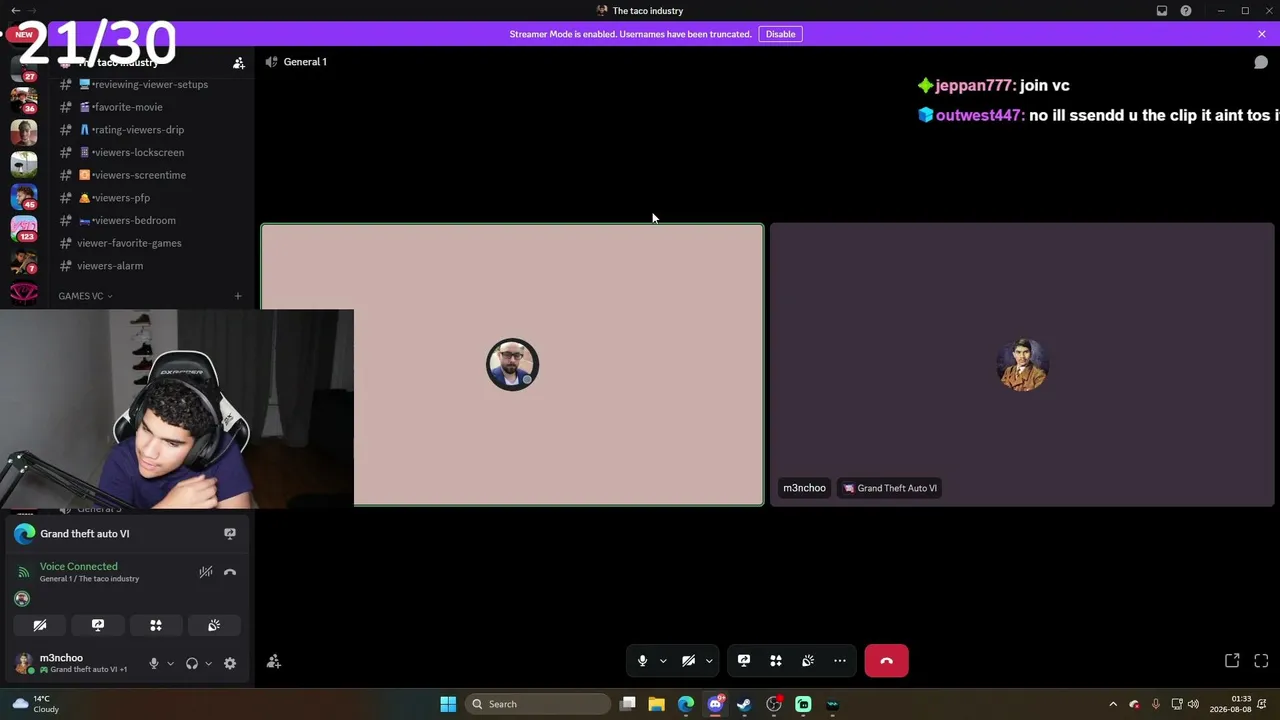
Task: Open the viewers-screentime channel
Action: click(x=150, y=175)
